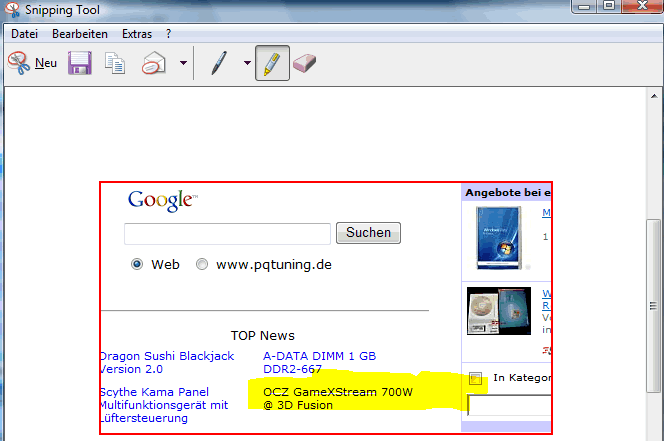Click the CD and box product thumbnail

(x=499, y=311)
